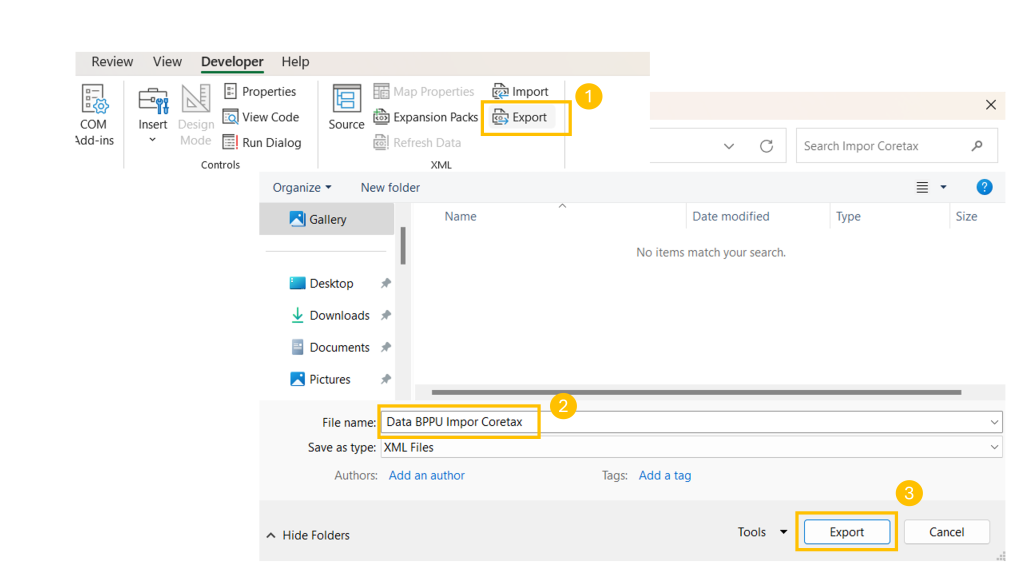
Task: Expand the Save as type dropdown
Action: pyautogui.click(x=994, y=447)
